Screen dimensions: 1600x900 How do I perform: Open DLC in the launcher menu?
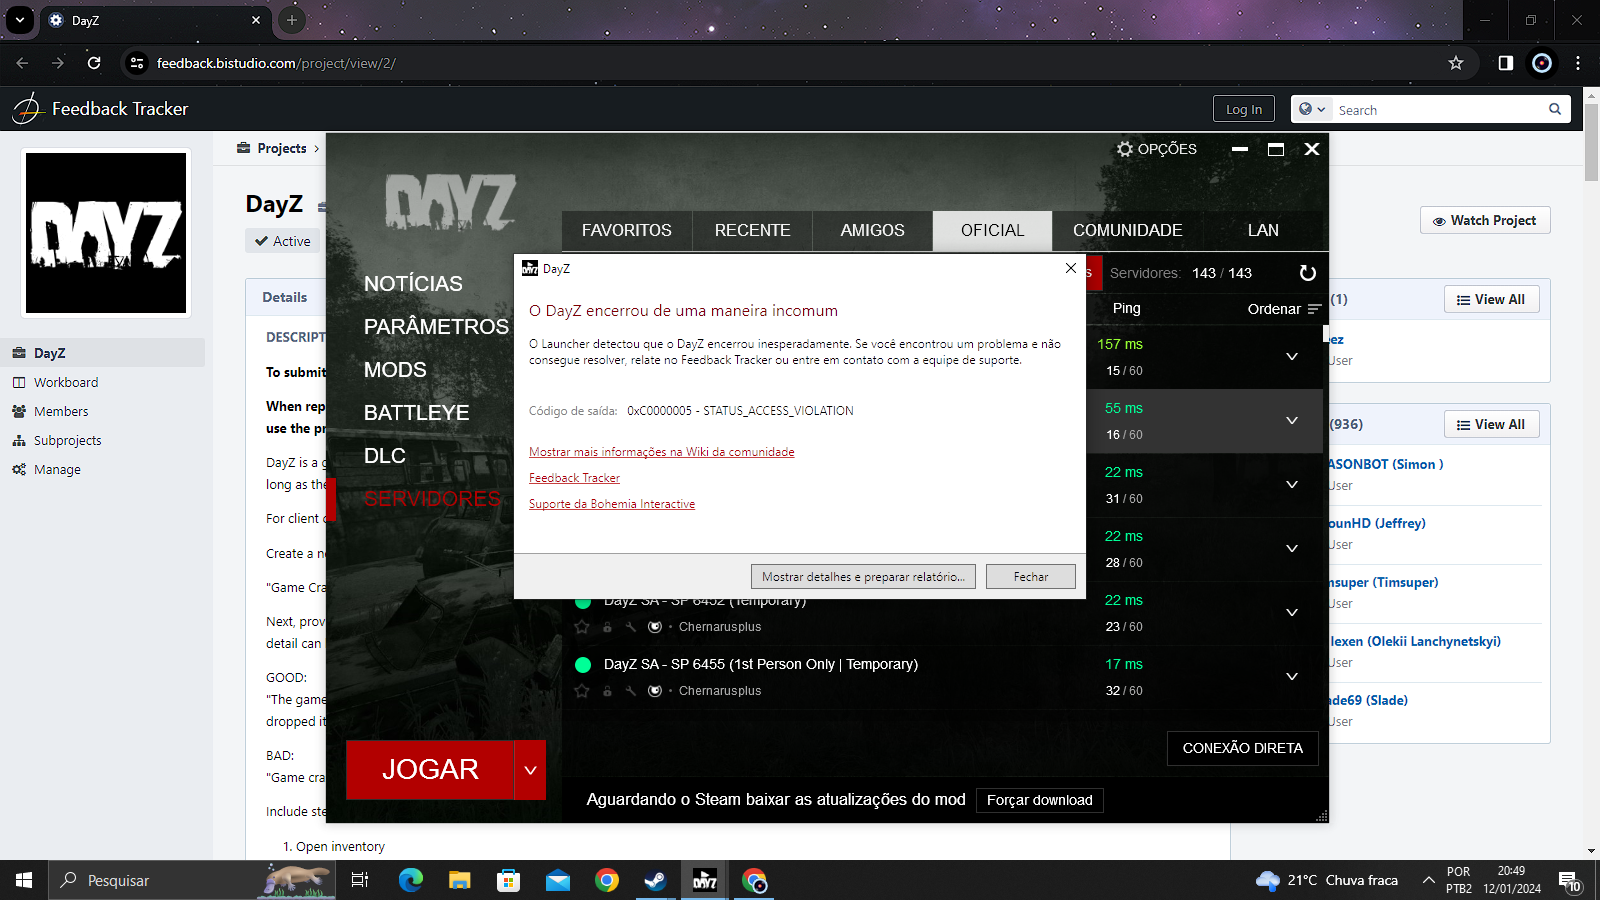[384, 456]
